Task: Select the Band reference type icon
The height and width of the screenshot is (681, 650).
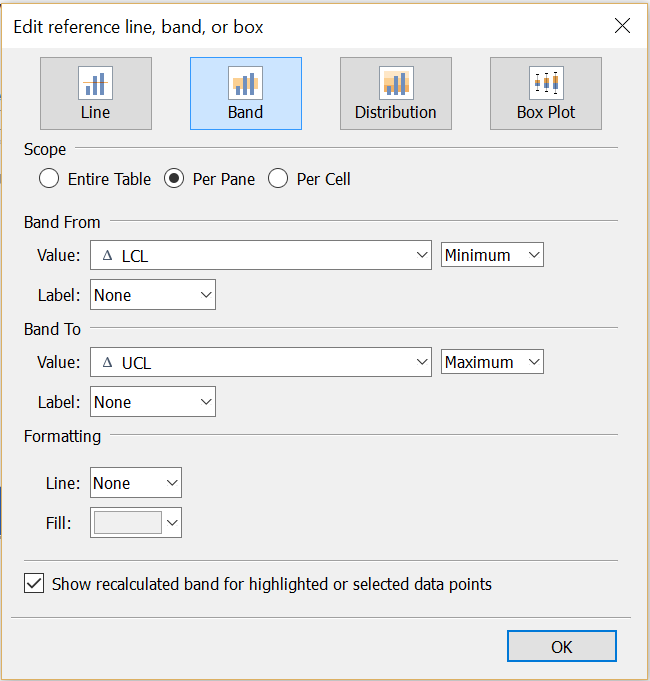Action: [245, 83]
